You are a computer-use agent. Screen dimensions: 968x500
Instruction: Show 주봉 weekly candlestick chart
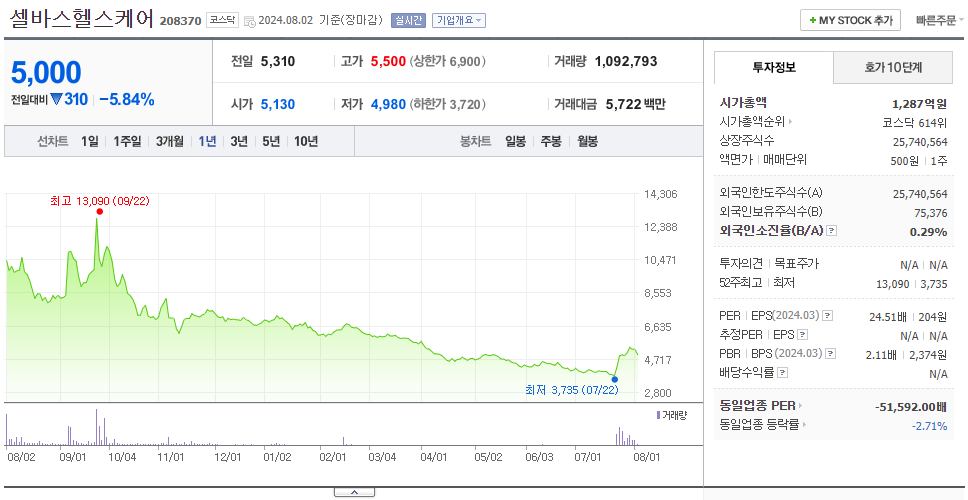pos(551,141)
